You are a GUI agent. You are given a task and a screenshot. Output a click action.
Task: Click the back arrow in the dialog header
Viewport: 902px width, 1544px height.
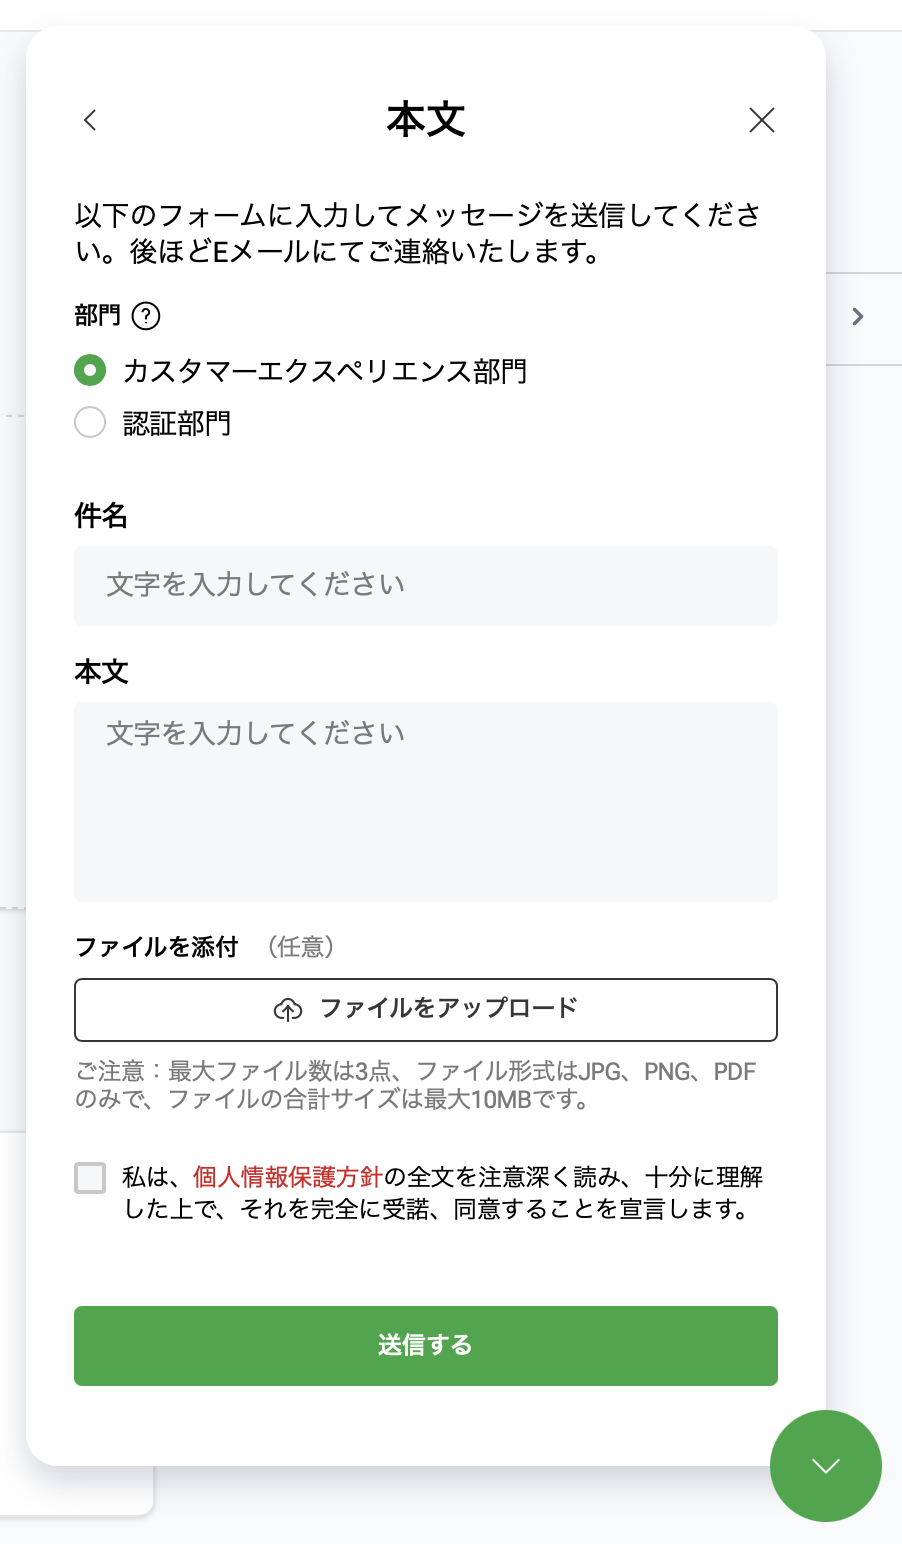tap(90, 121)
